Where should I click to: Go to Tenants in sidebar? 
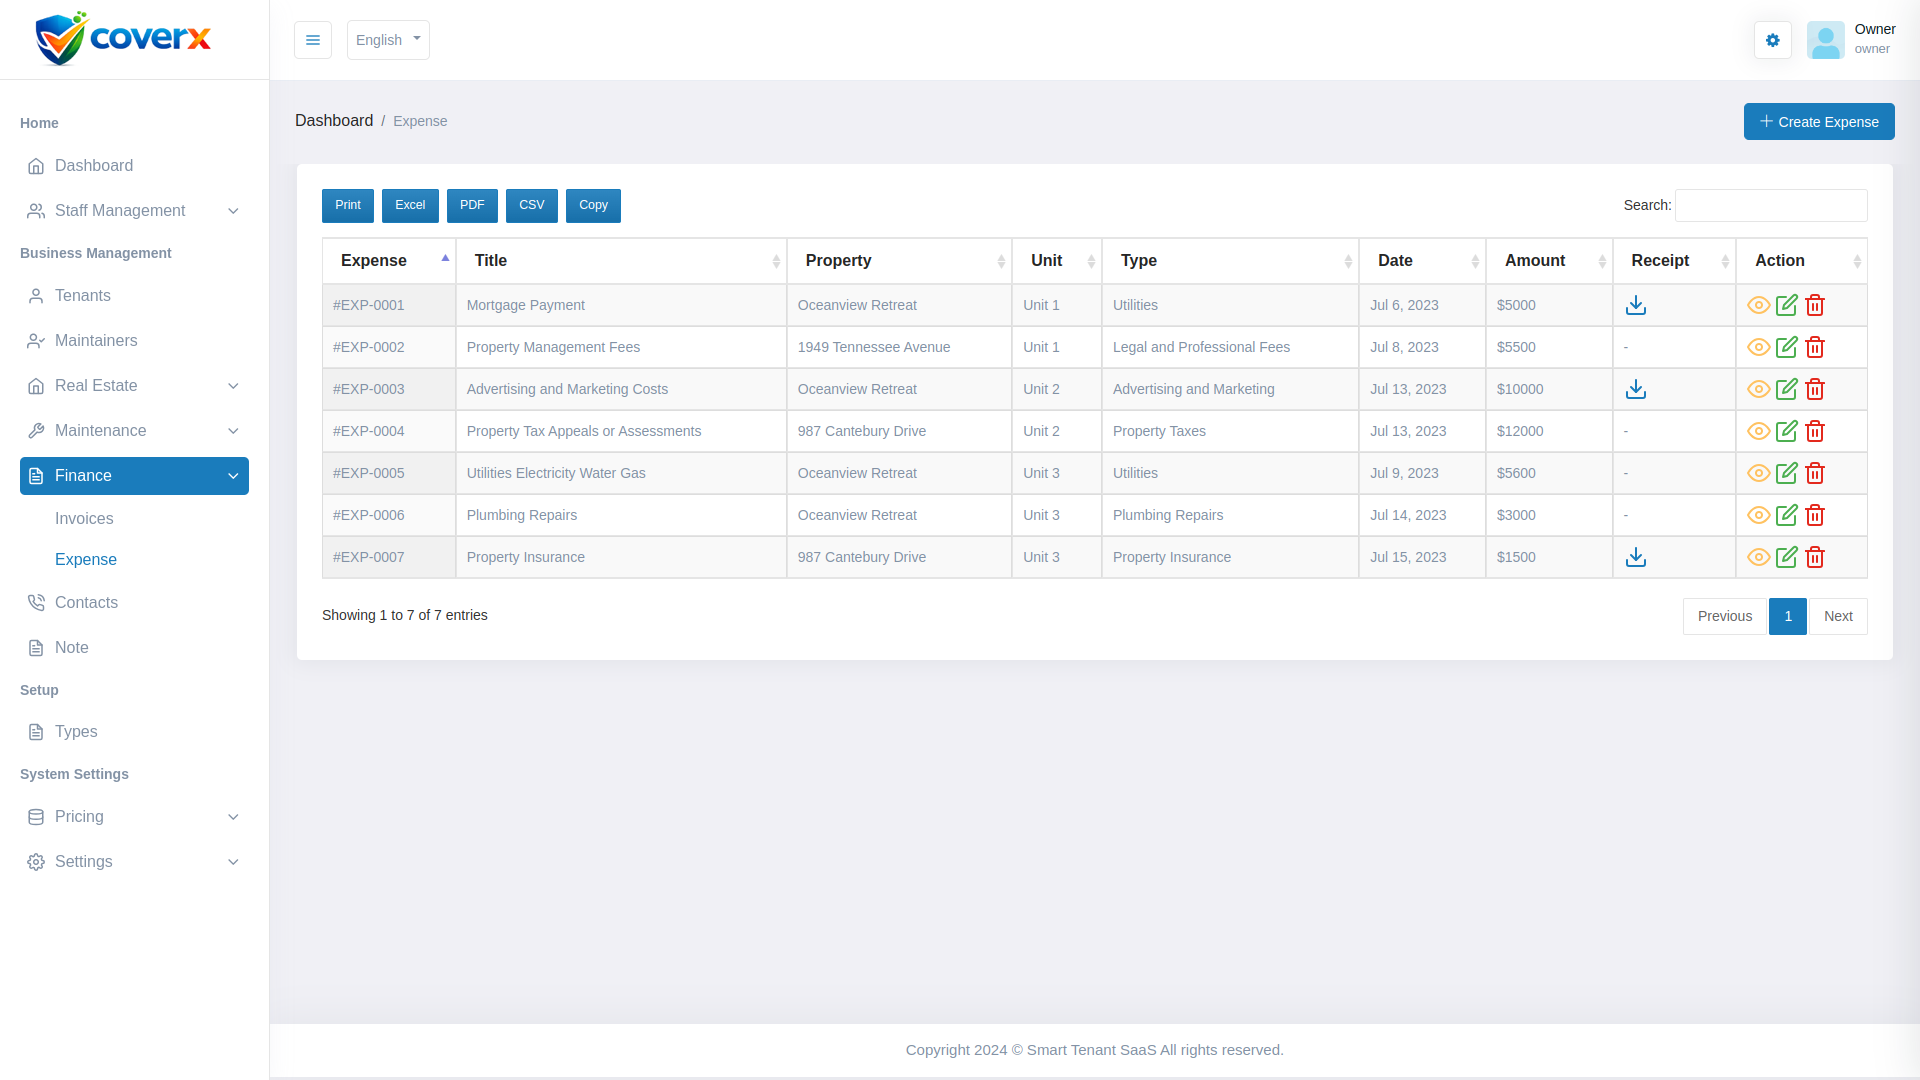[83, 296]
